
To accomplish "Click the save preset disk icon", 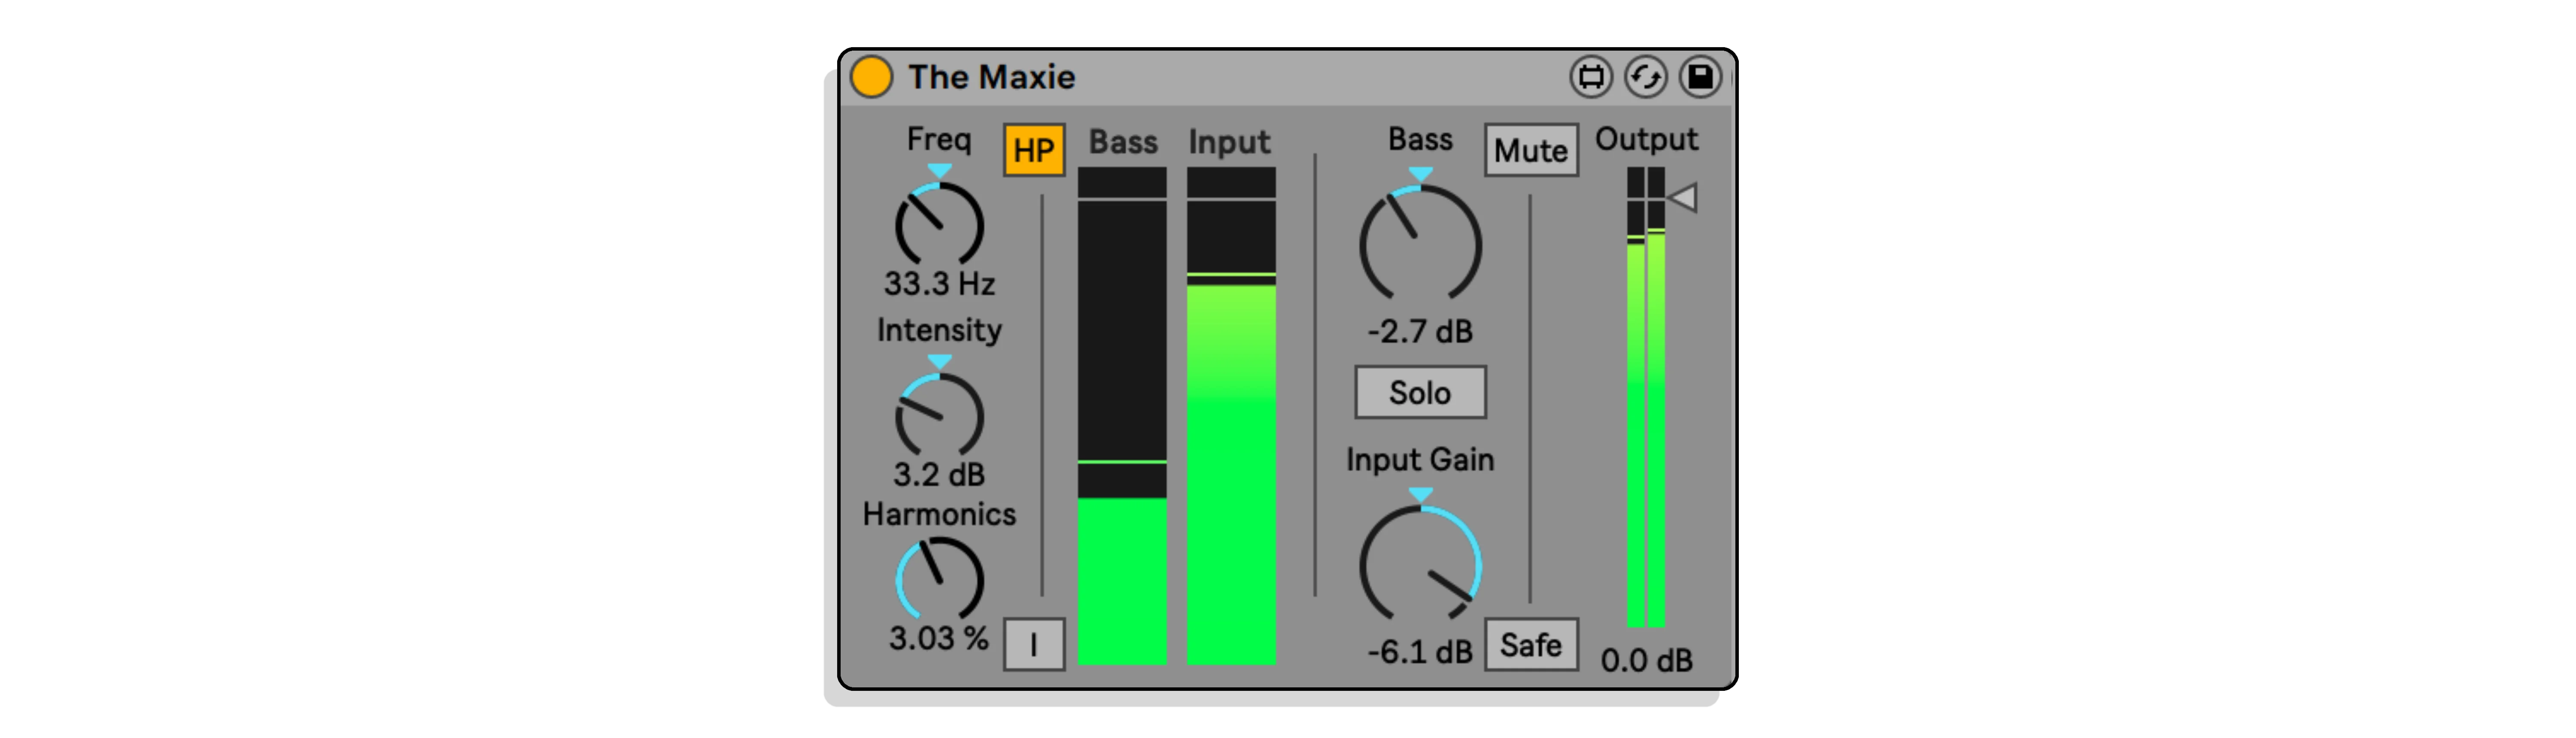I will coord(1700,77).
